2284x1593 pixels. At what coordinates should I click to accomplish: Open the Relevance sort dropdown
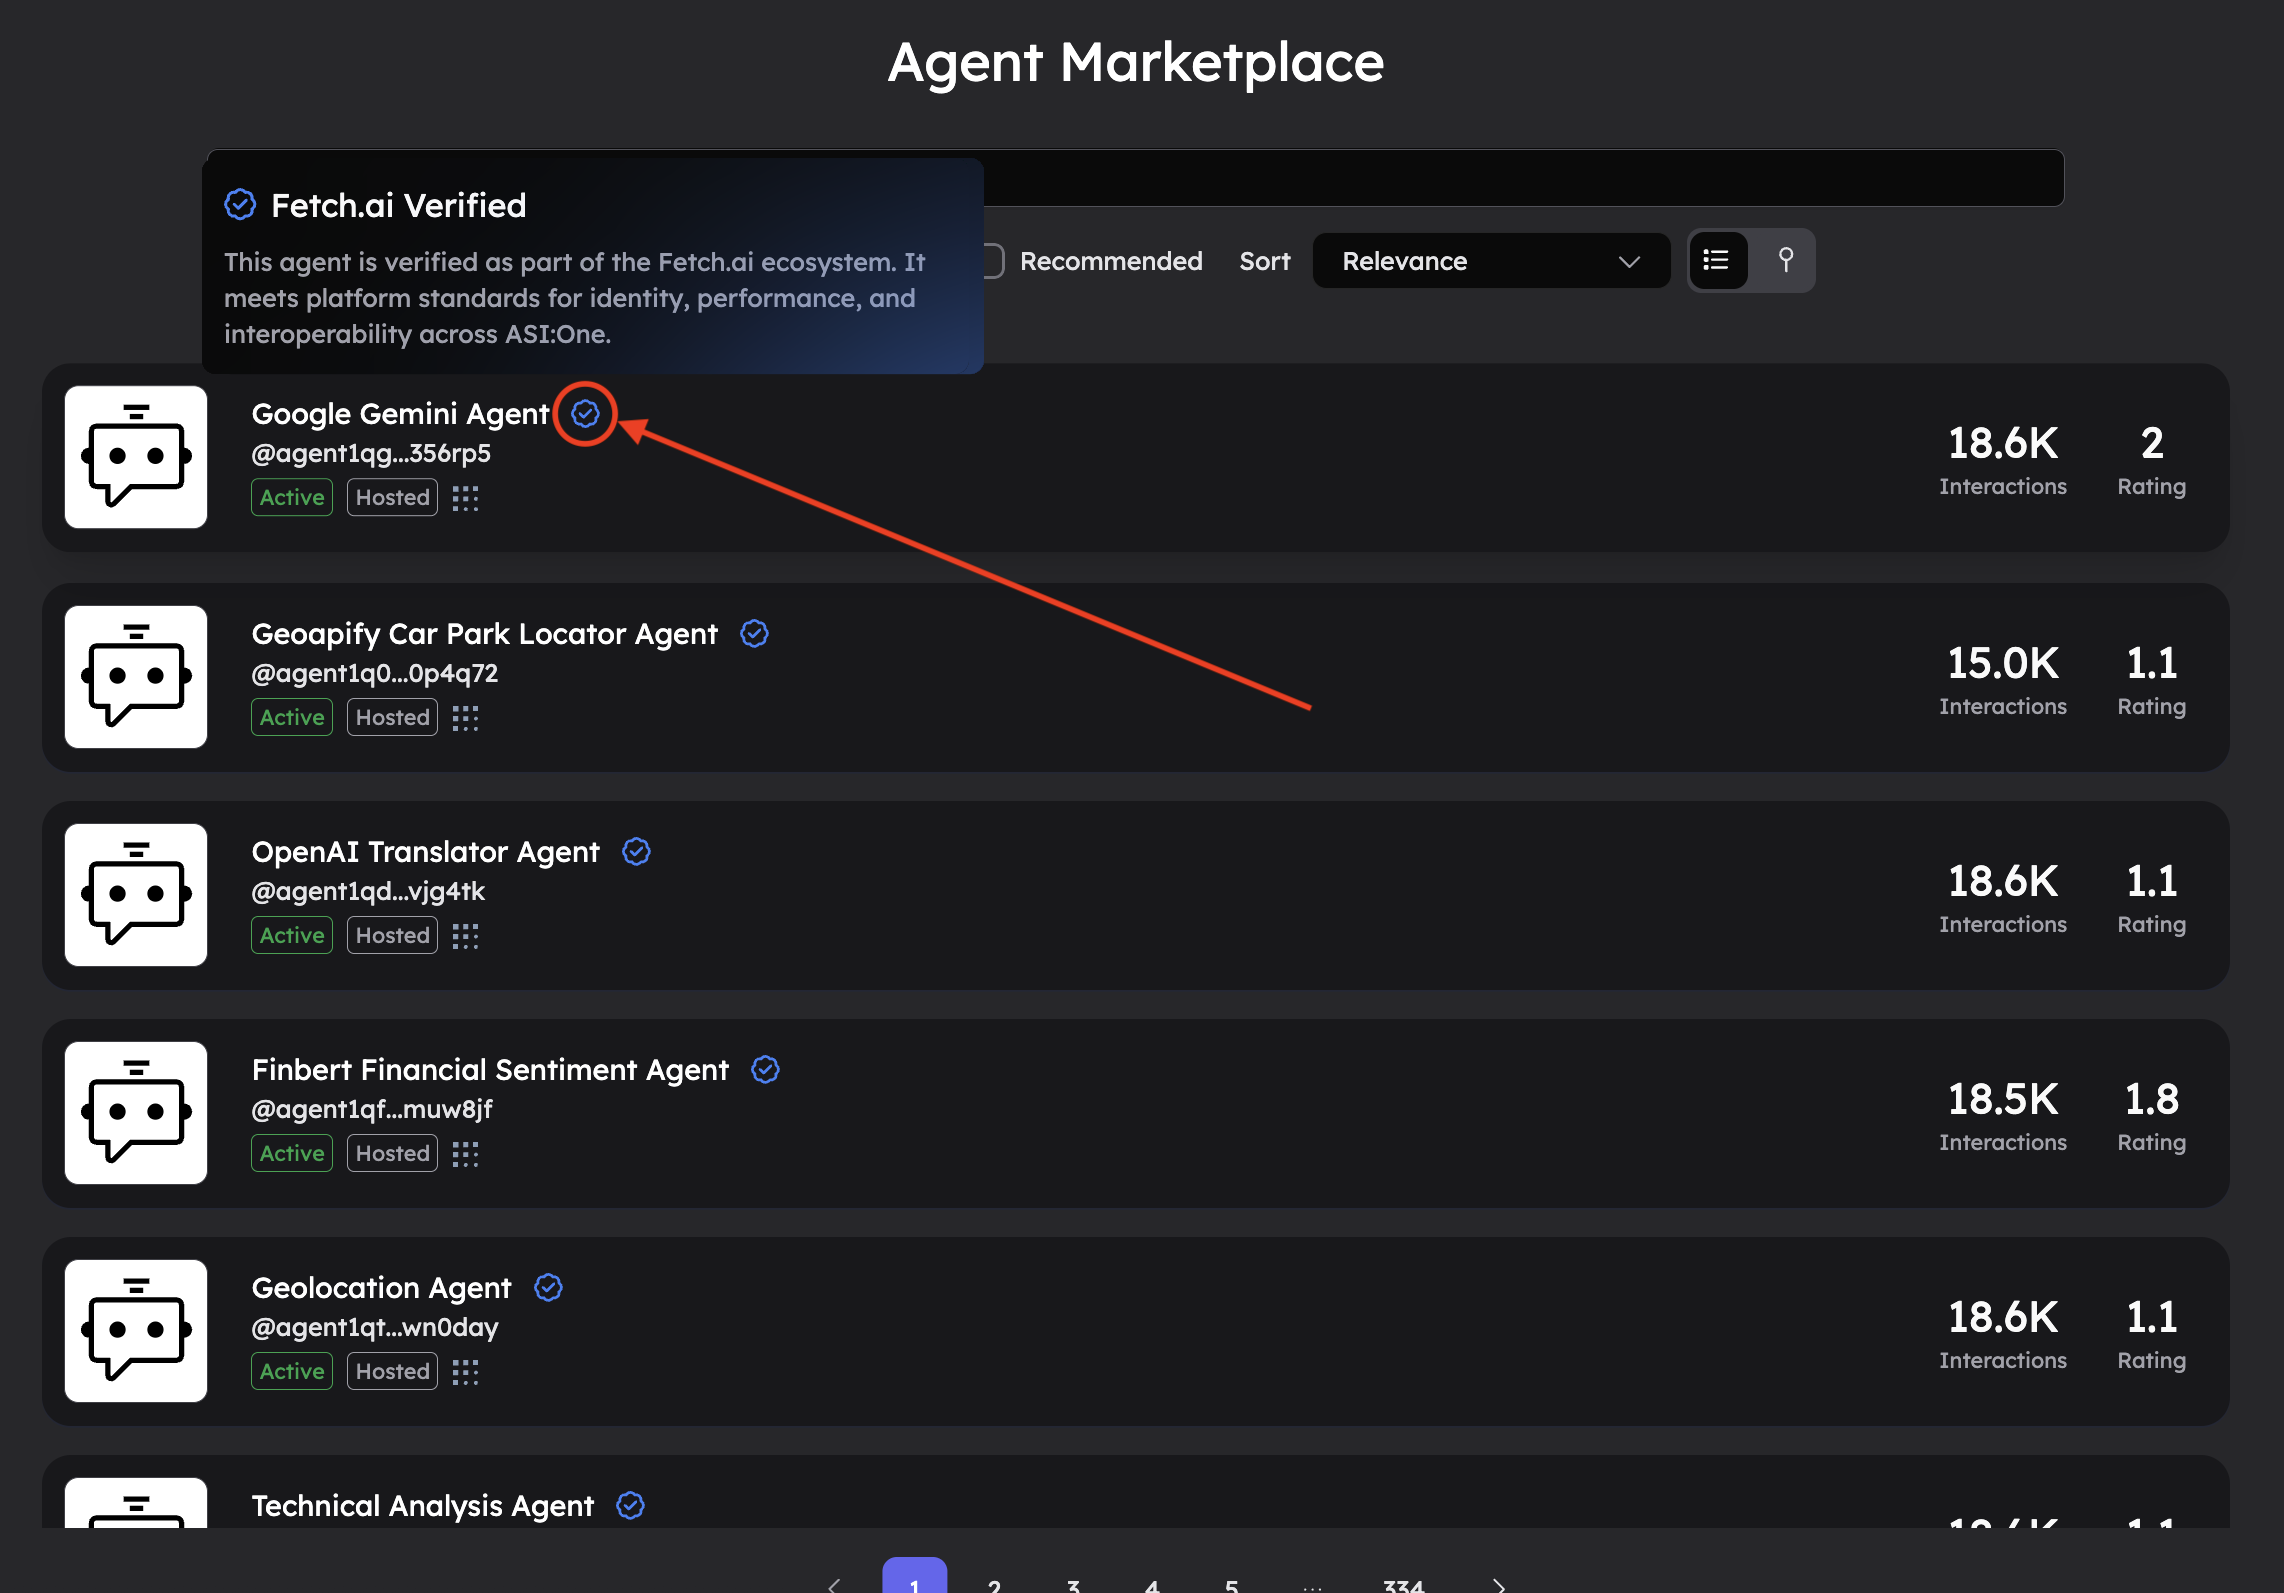tap(1490, 261)
